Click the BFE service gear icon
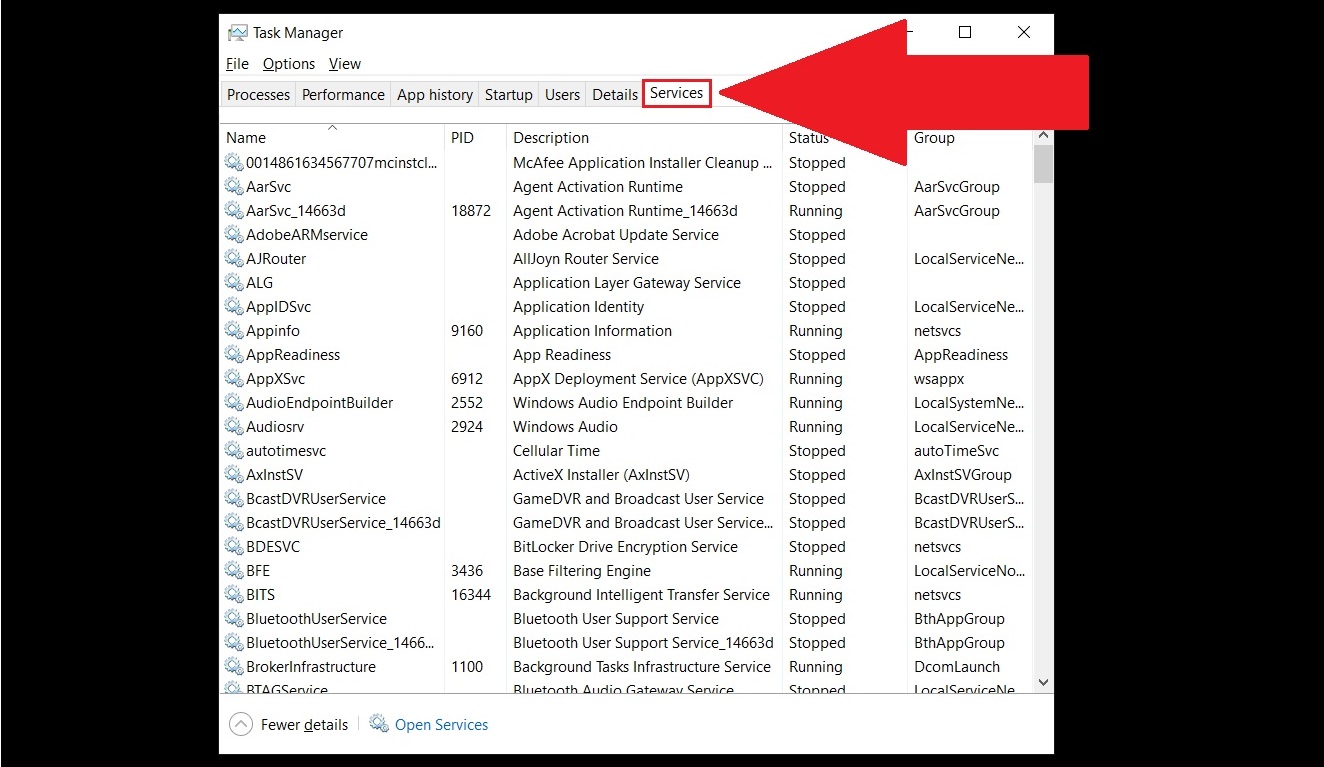The image size is (1324, 767). [234, 570]
